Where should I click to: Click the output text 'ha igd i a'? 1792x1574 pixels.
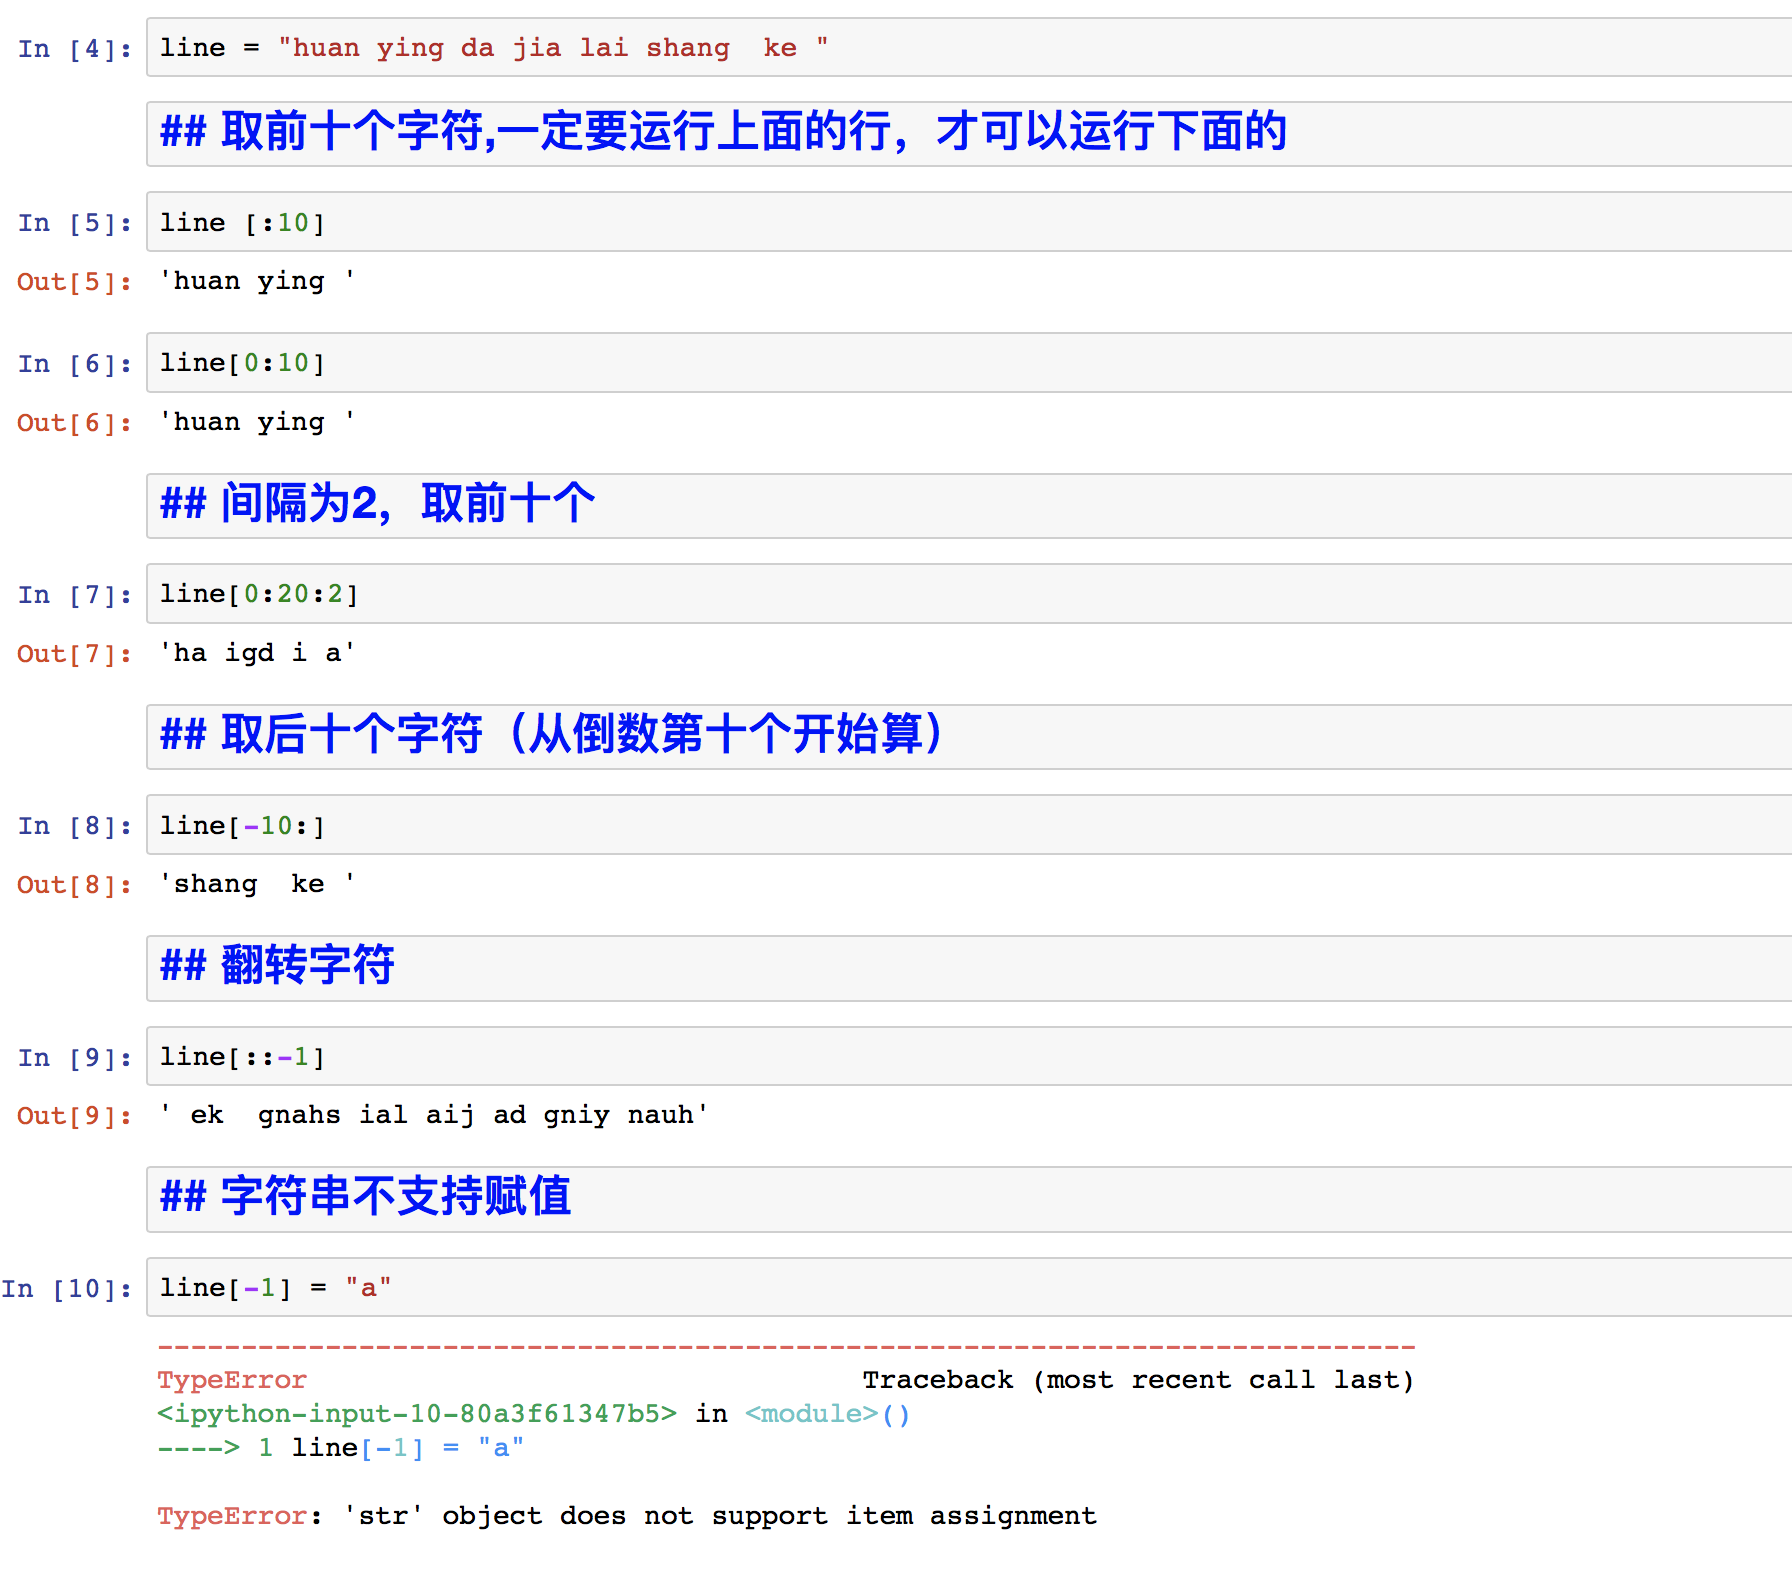(257, 653)
